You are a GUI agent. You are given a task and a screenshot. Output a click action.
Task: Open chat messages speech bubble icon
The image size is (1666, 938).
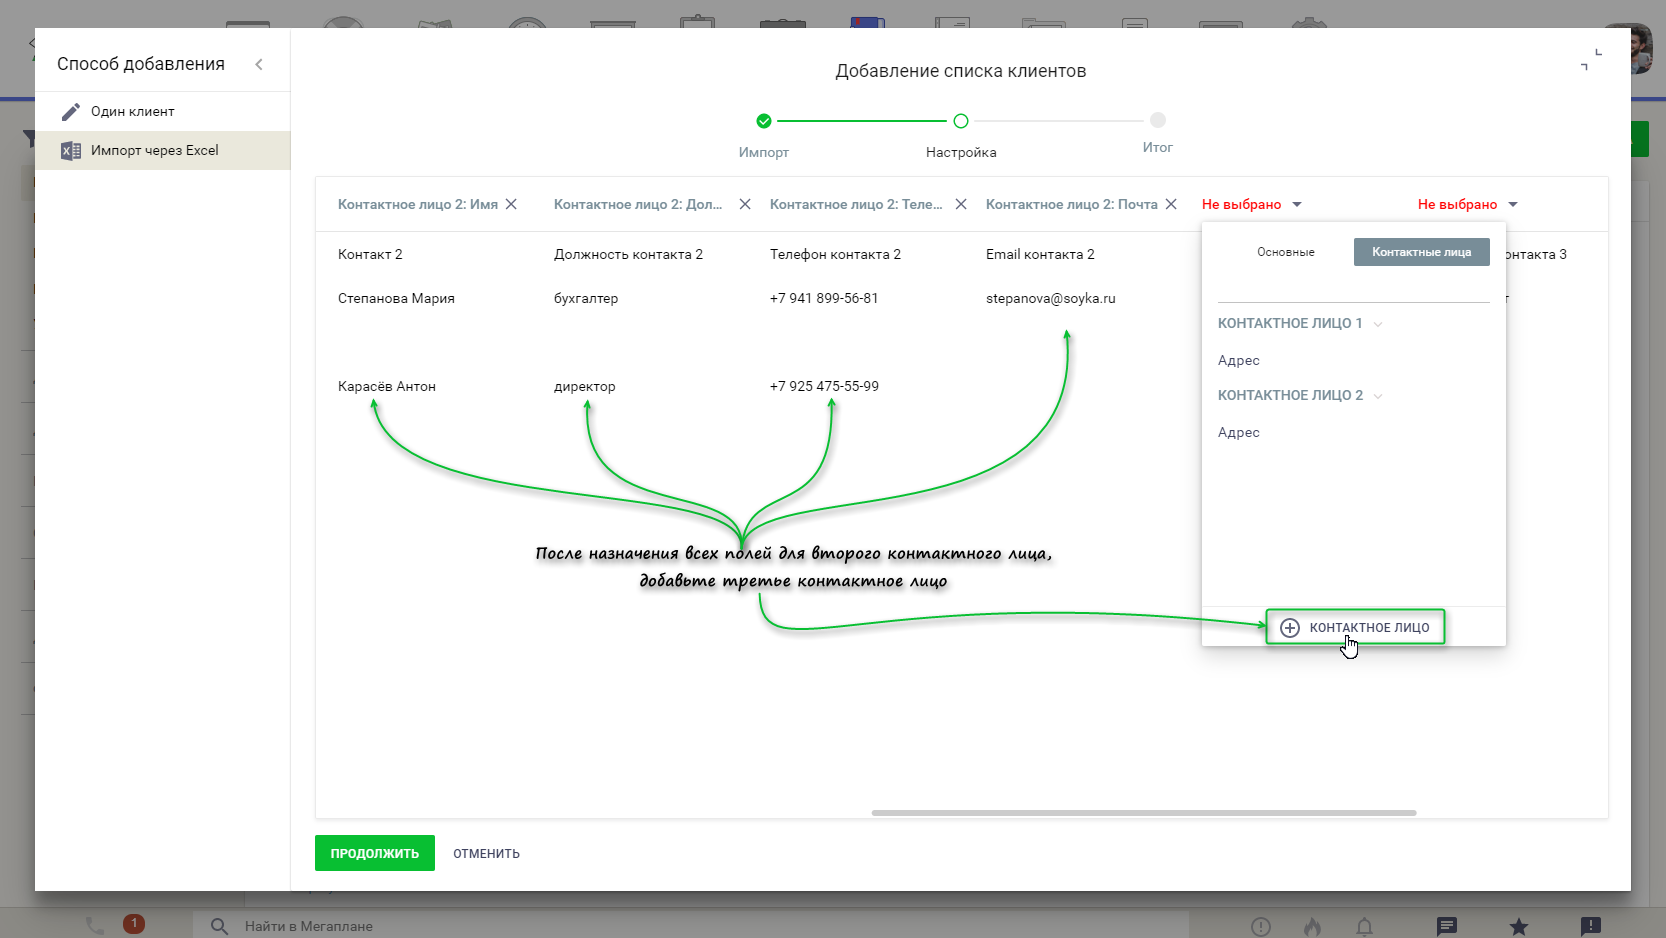(1447, 926)
